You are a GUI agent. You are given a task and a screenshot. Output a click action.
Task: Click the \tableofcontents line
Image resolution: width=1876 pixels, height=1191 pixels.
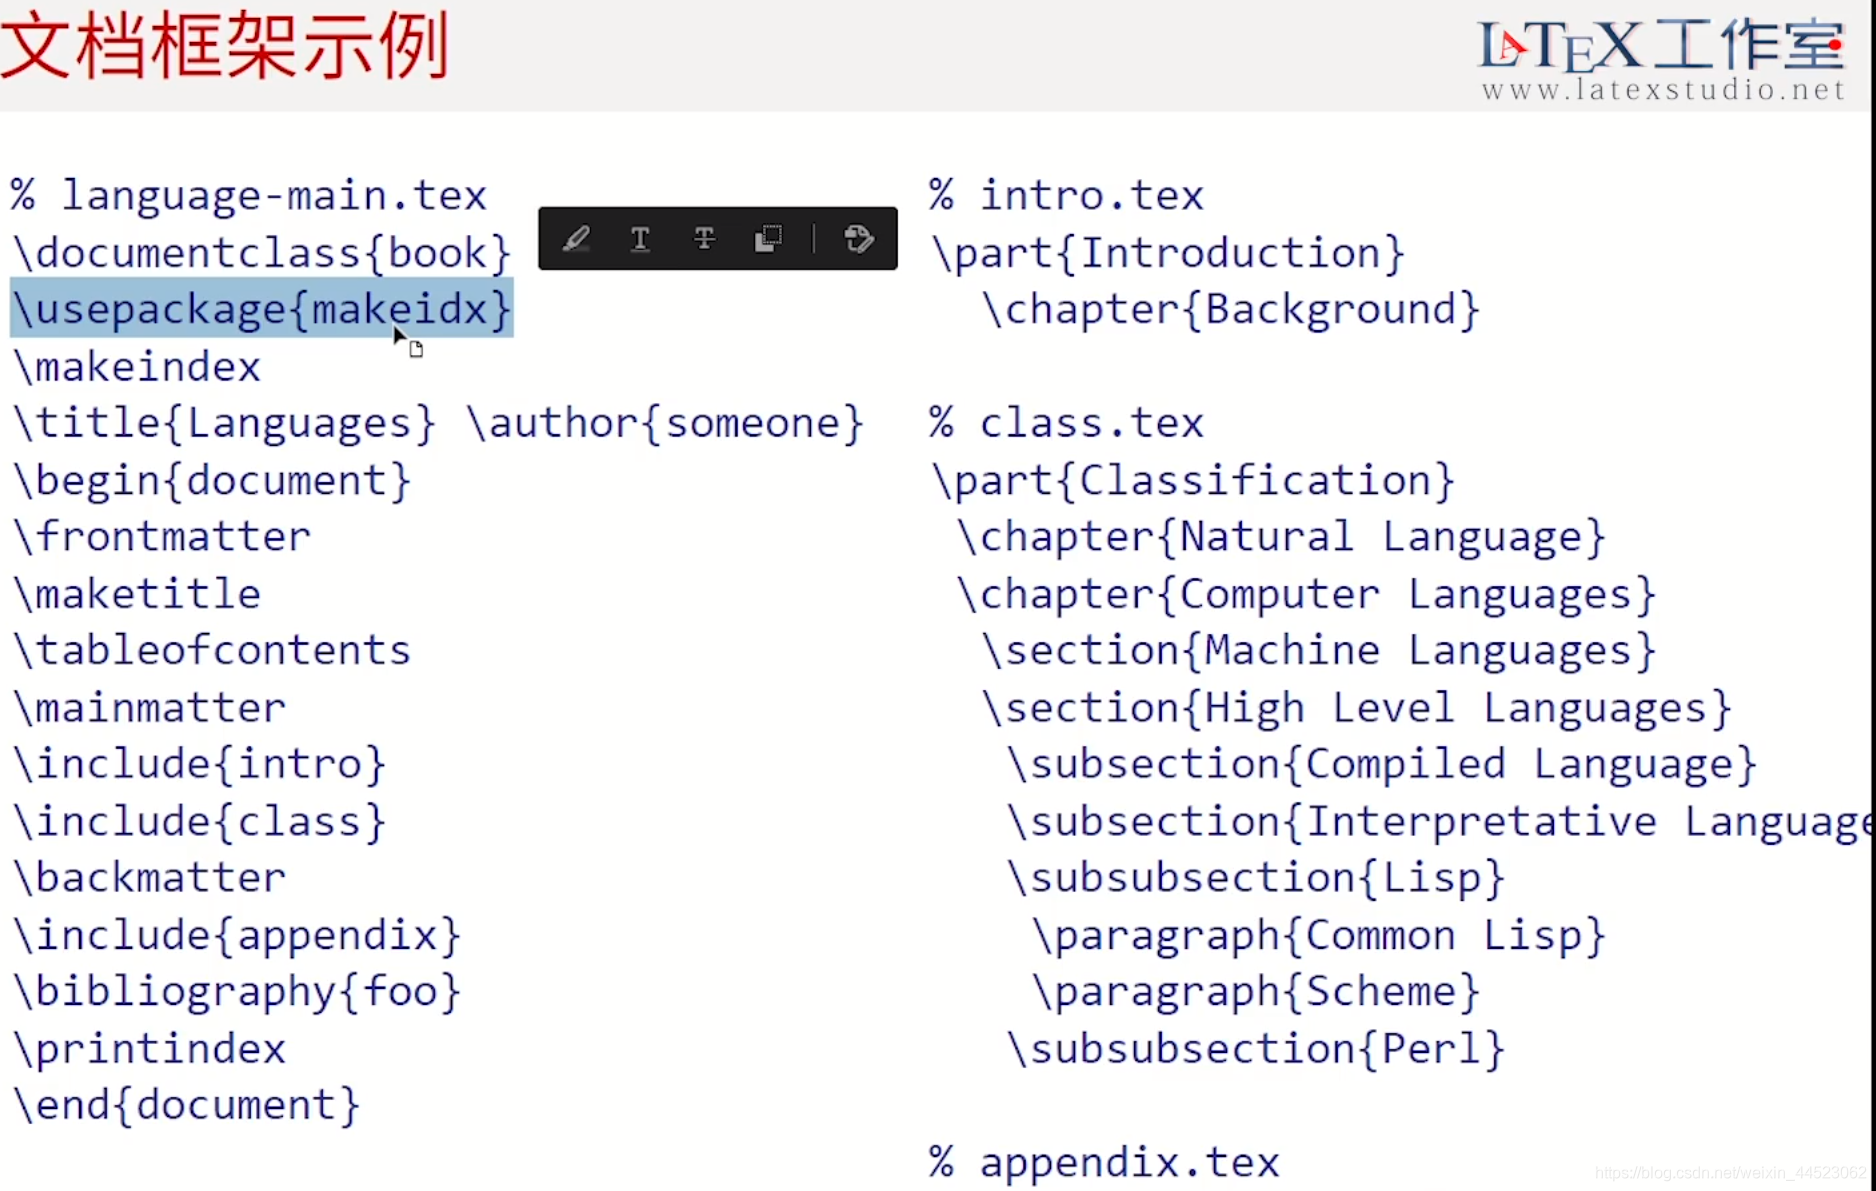212,651
